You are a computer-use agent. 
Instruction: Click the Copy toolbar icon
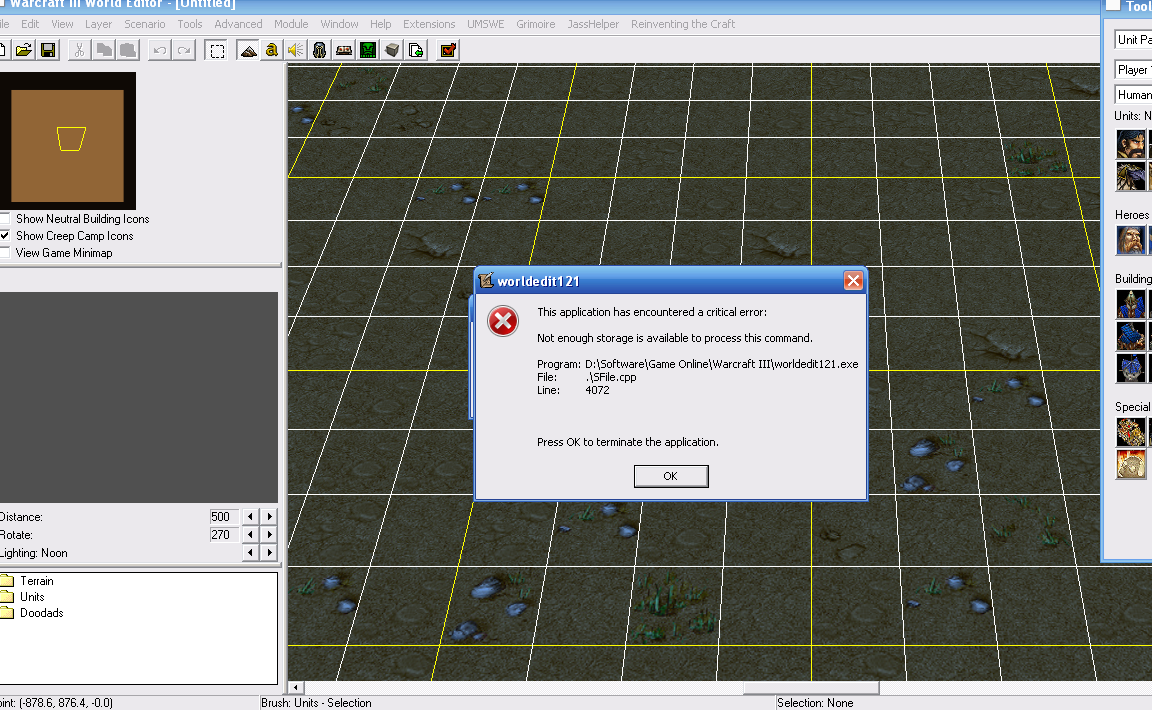coord(104,50)
